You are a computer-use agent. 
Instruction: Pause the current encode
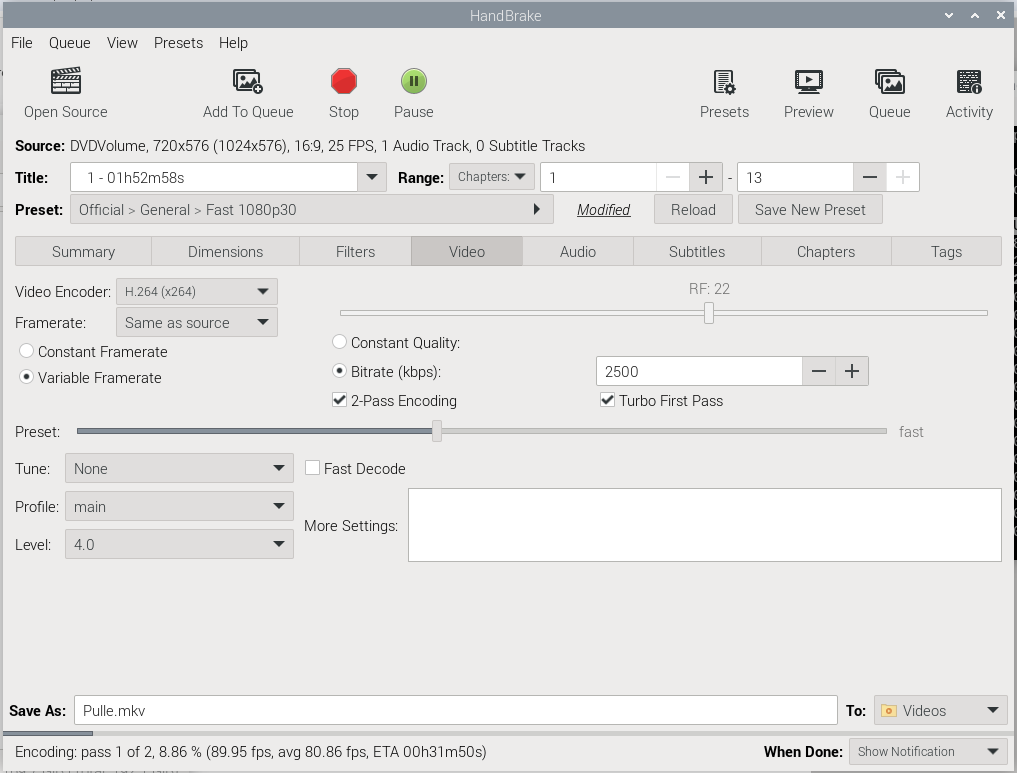pos(413,81)
